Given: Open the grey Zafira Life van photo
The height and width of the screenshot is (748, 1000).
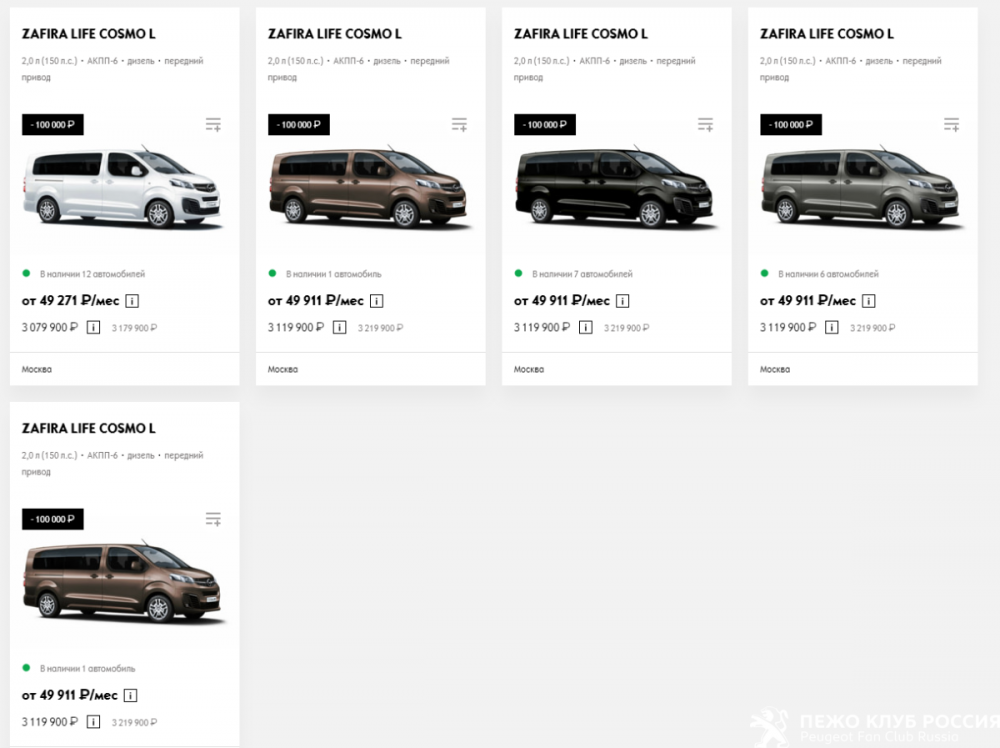Looking at the screenshot, I should click(862, 188).
